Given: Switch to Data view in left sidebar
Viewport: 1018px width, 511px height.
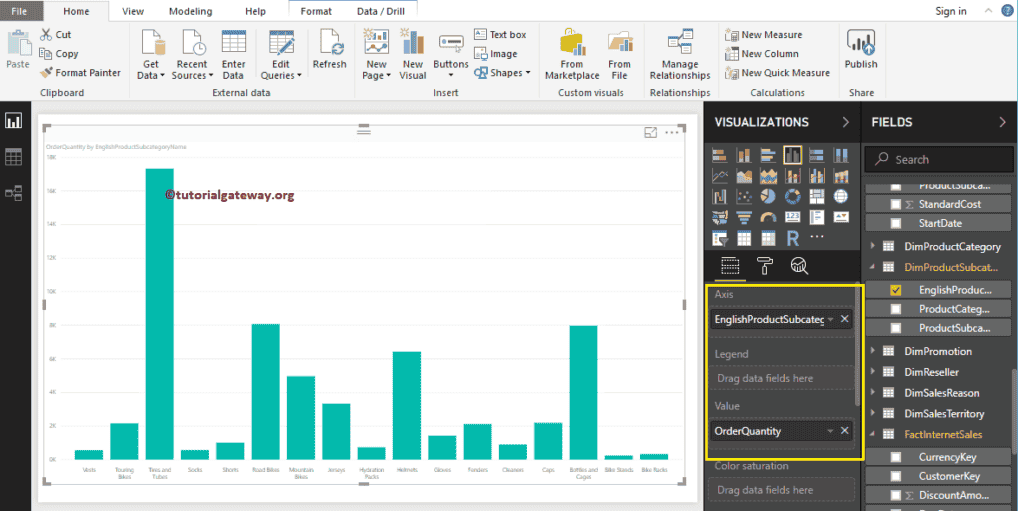Looking at the screenshot, I should pos(14,157).
